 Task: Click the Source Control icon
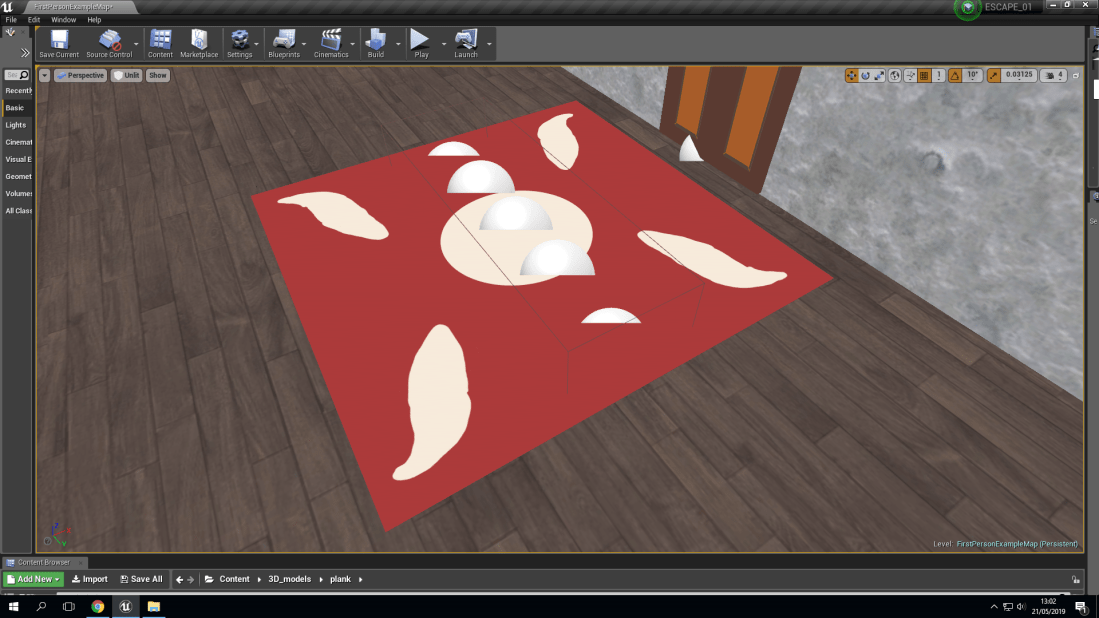(107, 42)
